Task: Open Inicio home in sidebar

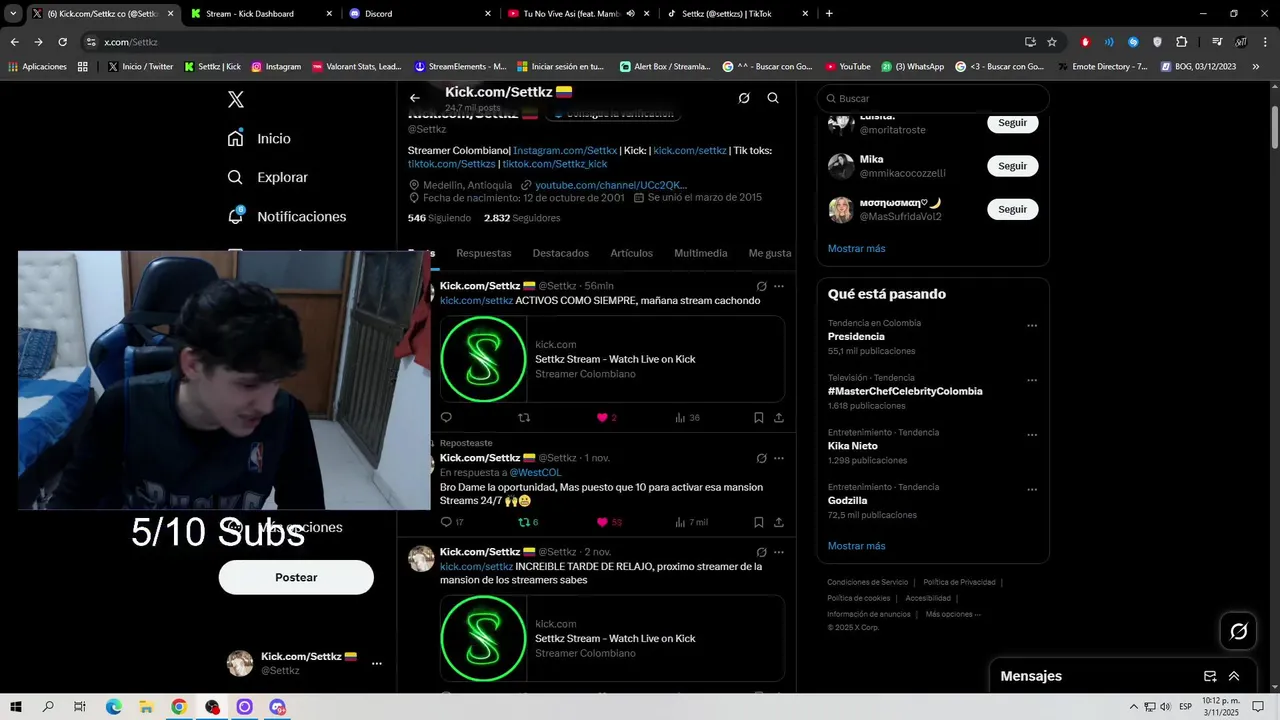Action: point(259,139)
